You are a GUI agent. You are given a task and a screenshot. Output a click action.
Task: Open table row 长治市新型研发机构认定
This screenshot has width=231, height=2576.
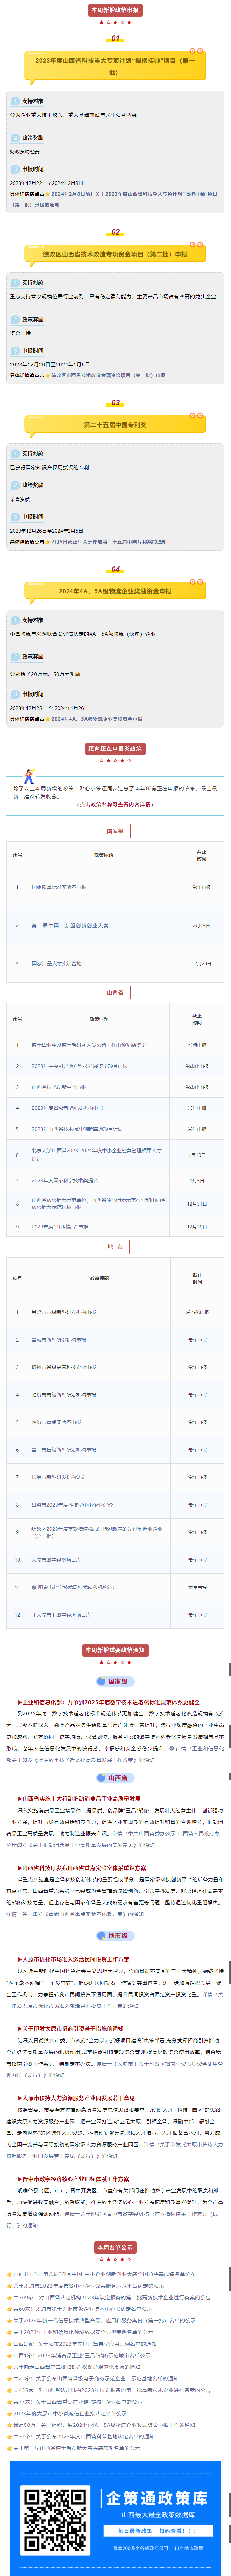(115, 1477)
